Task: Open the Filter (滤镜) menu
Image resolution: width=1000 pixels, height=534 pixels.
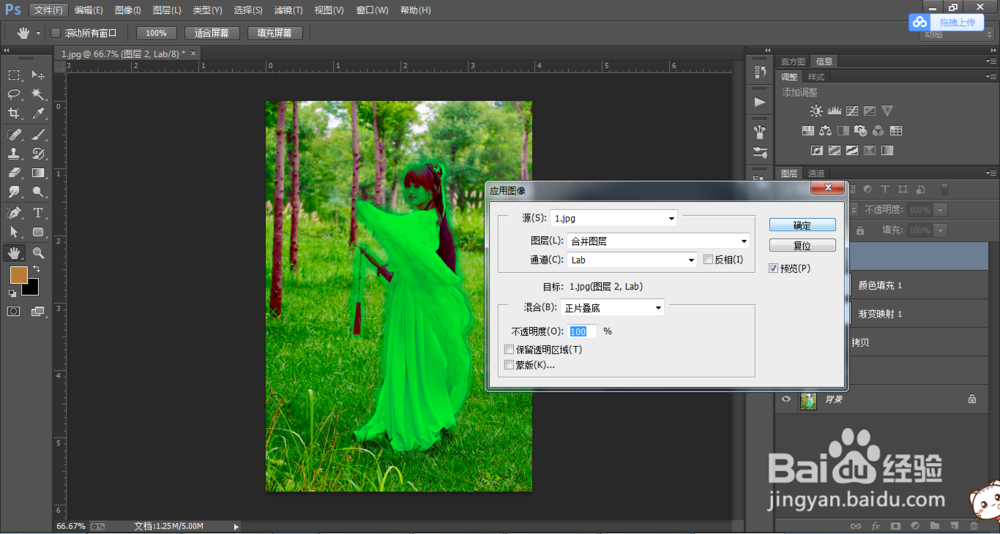Action: pyautogui.click(x=289, y=10)
